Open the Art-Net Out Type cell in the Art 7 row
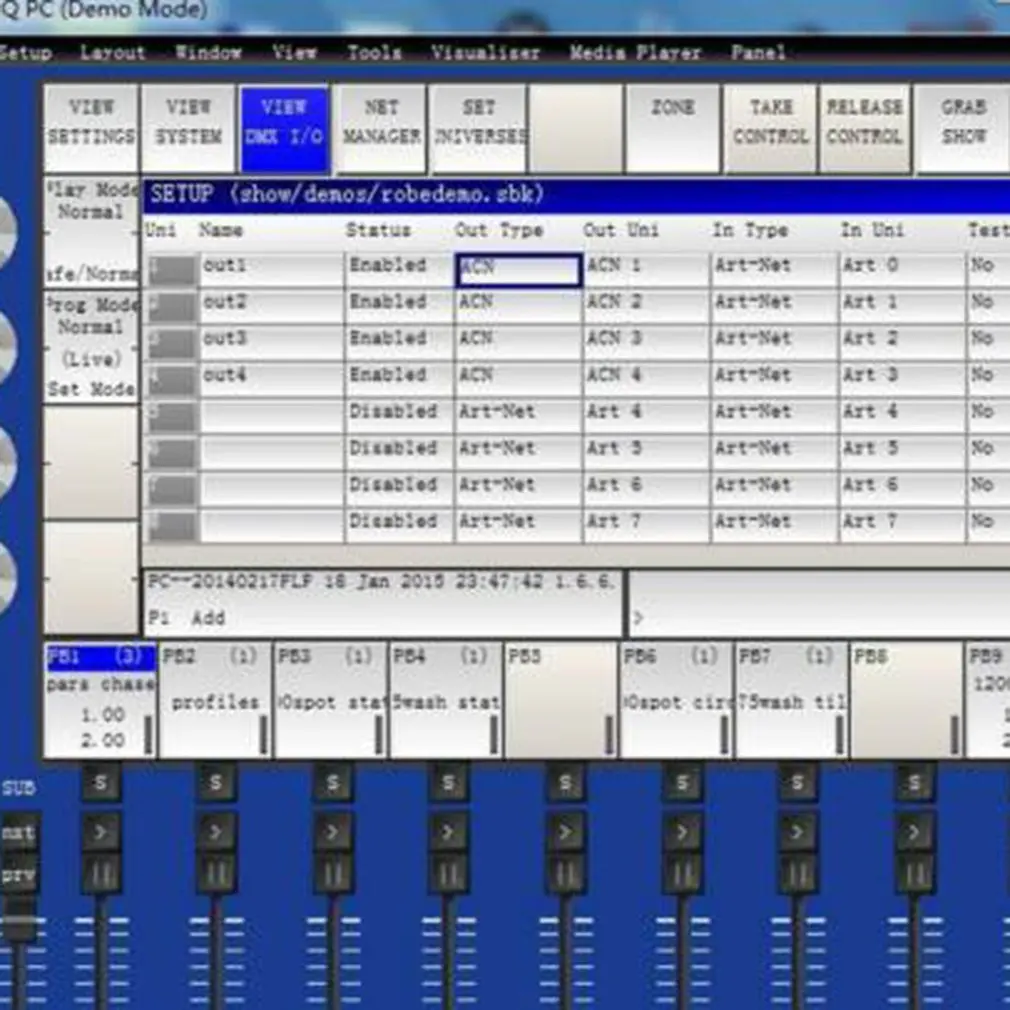Viewport: 1010px width, 1010px height. tap(519, 524)
